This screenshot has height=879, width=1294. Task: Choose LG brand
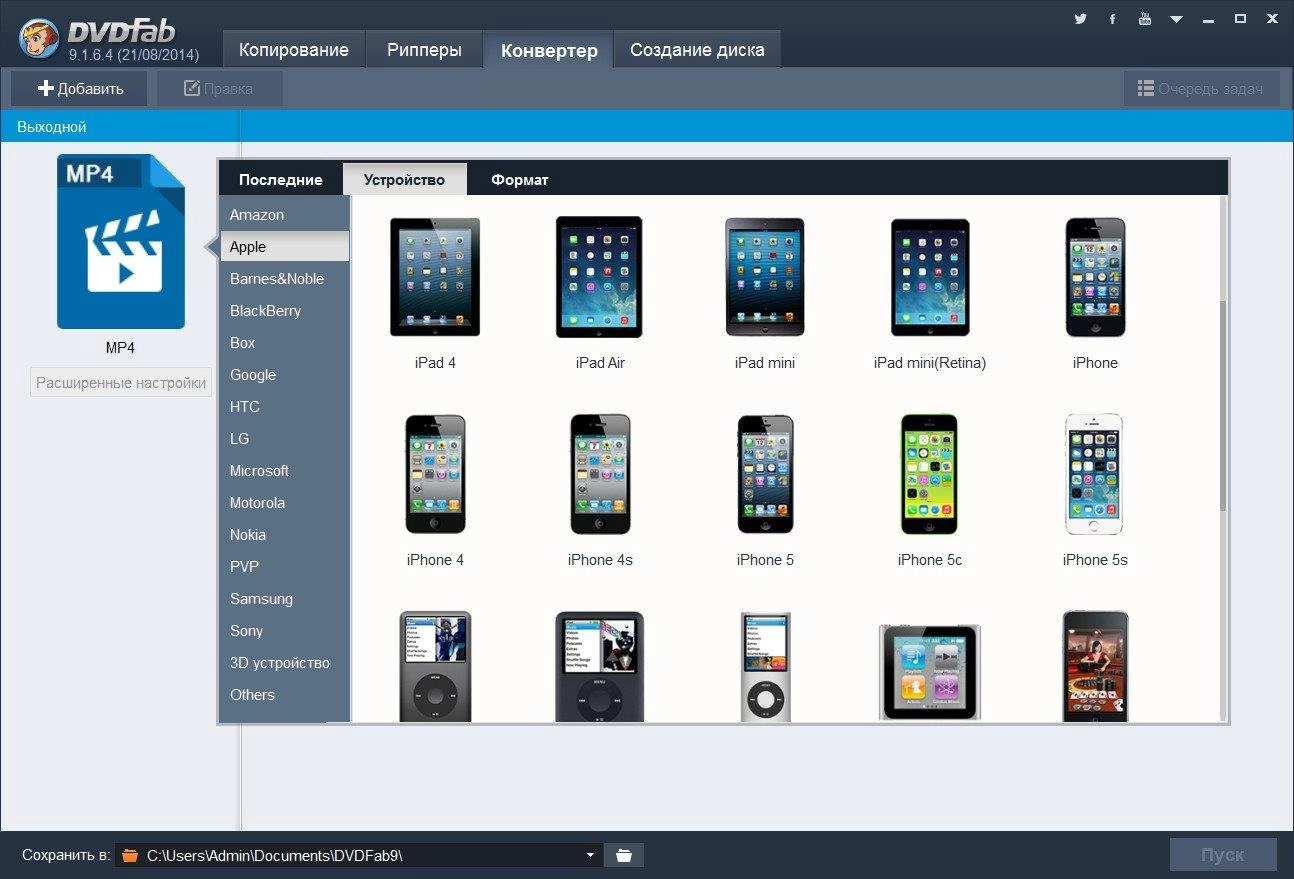click(285, 439)
